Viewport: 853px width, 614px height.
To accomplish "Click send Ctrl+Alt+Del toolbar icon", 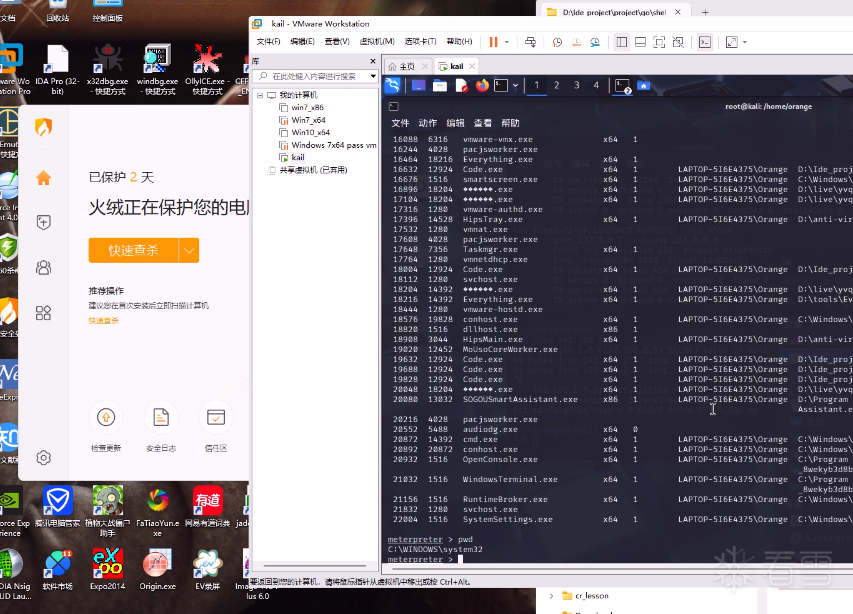I will click(x=530, y=42).
